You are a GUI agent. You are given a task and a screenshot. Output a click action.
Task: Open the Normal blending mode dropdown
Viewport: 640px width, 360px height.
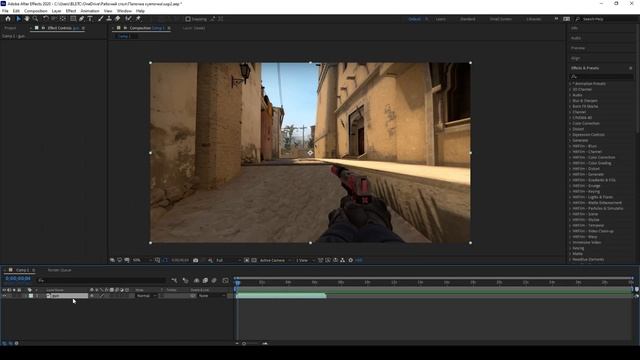click(146, 296)
